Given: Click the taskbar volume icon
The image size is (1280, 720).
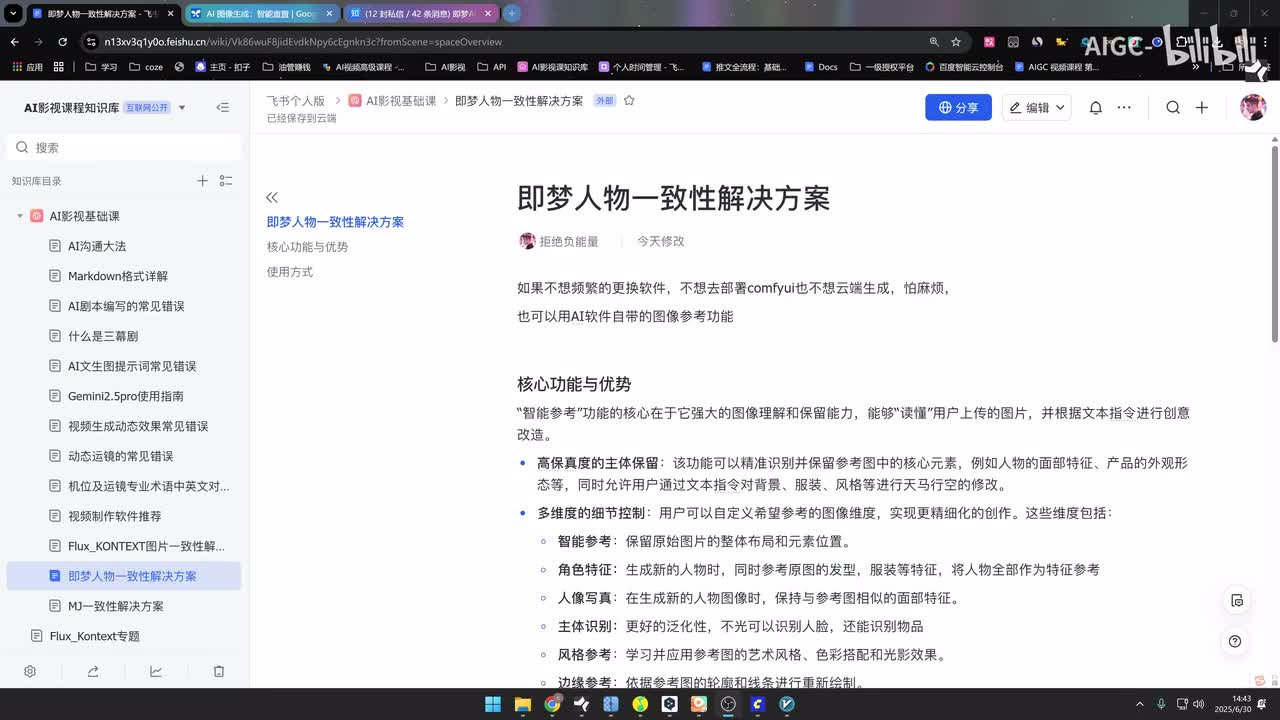Looking at the screenshot, I should [x=1197, y=704].
